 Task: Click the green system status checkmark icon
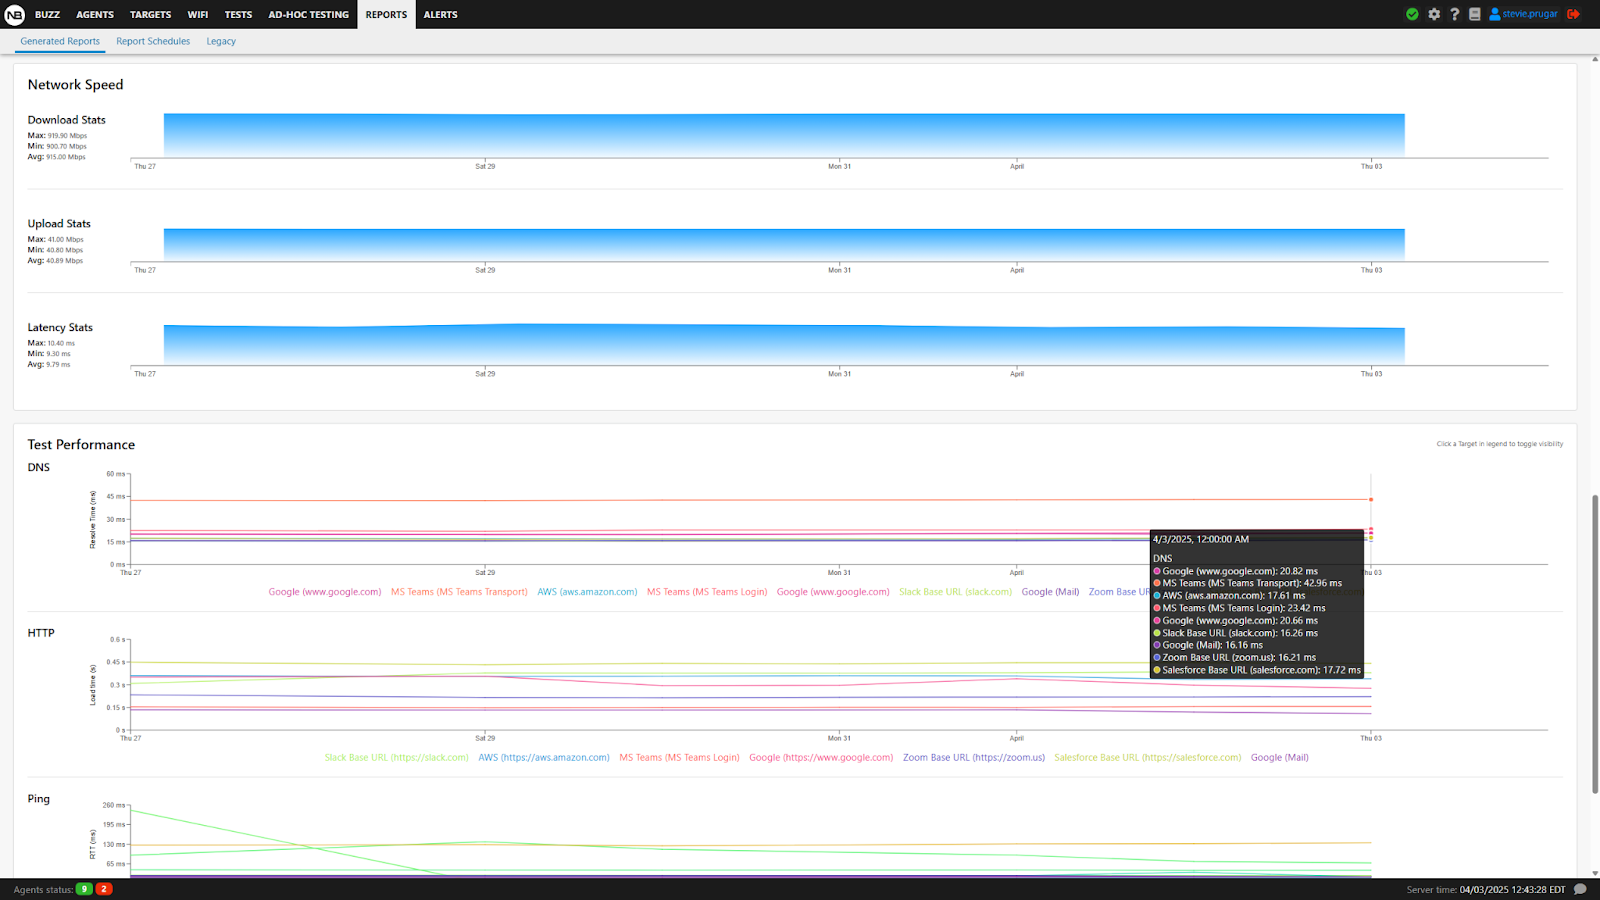click(1412, 14)
